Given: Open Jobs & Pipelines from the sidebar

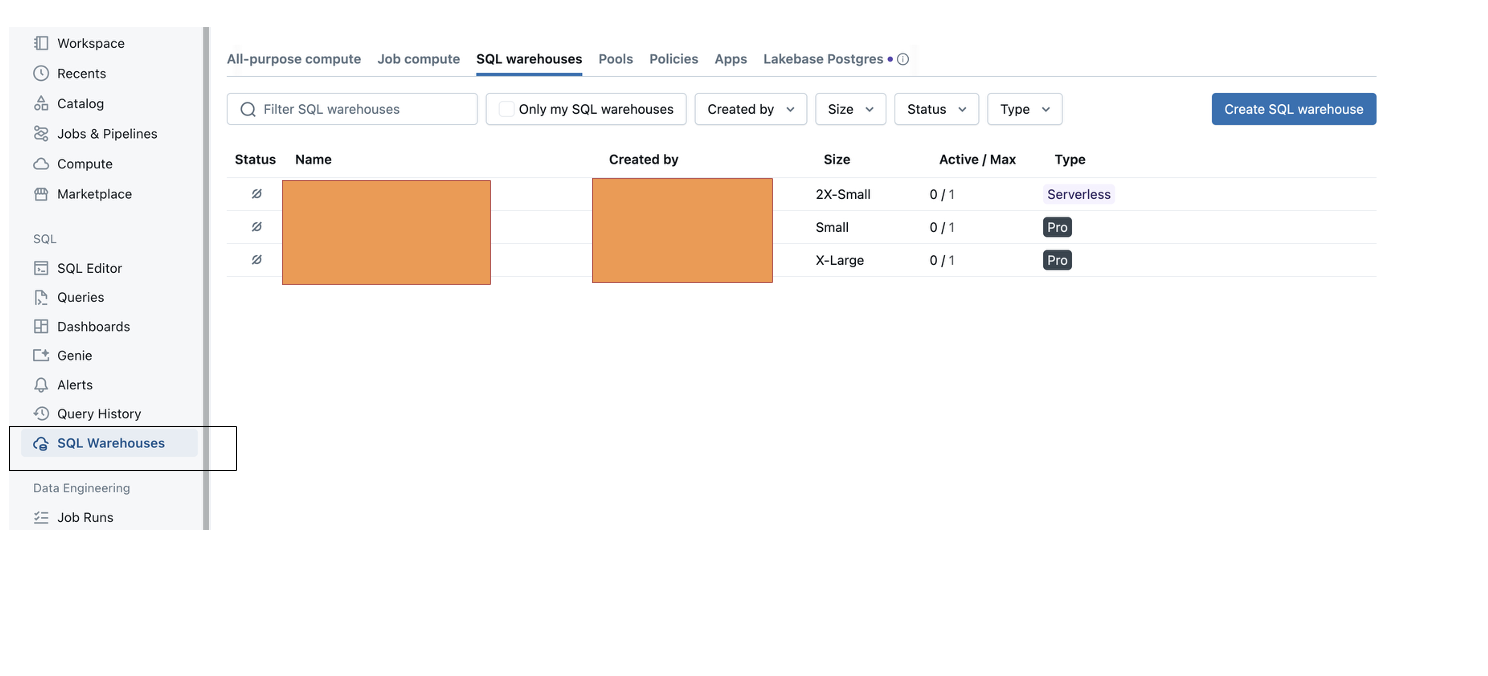Looking at the screenshot, I should point(107,133).
